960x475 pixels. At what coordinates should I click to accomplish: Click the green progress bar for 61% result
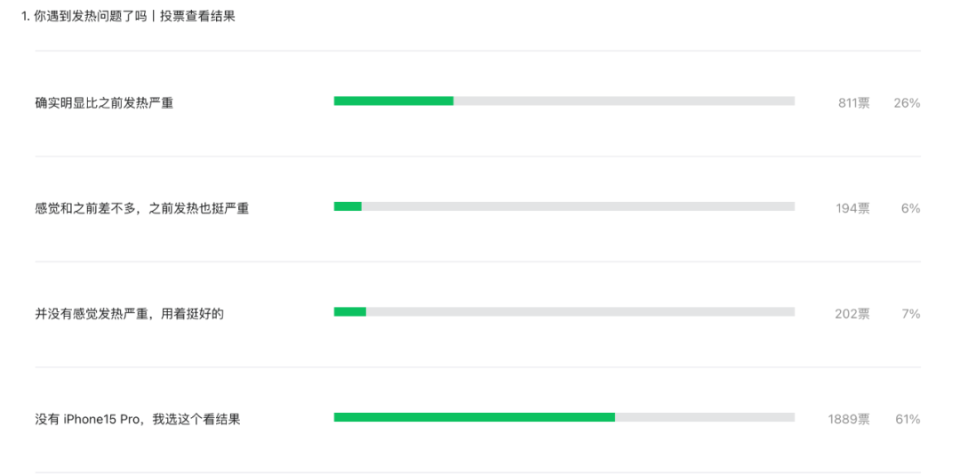pos(474,417)
